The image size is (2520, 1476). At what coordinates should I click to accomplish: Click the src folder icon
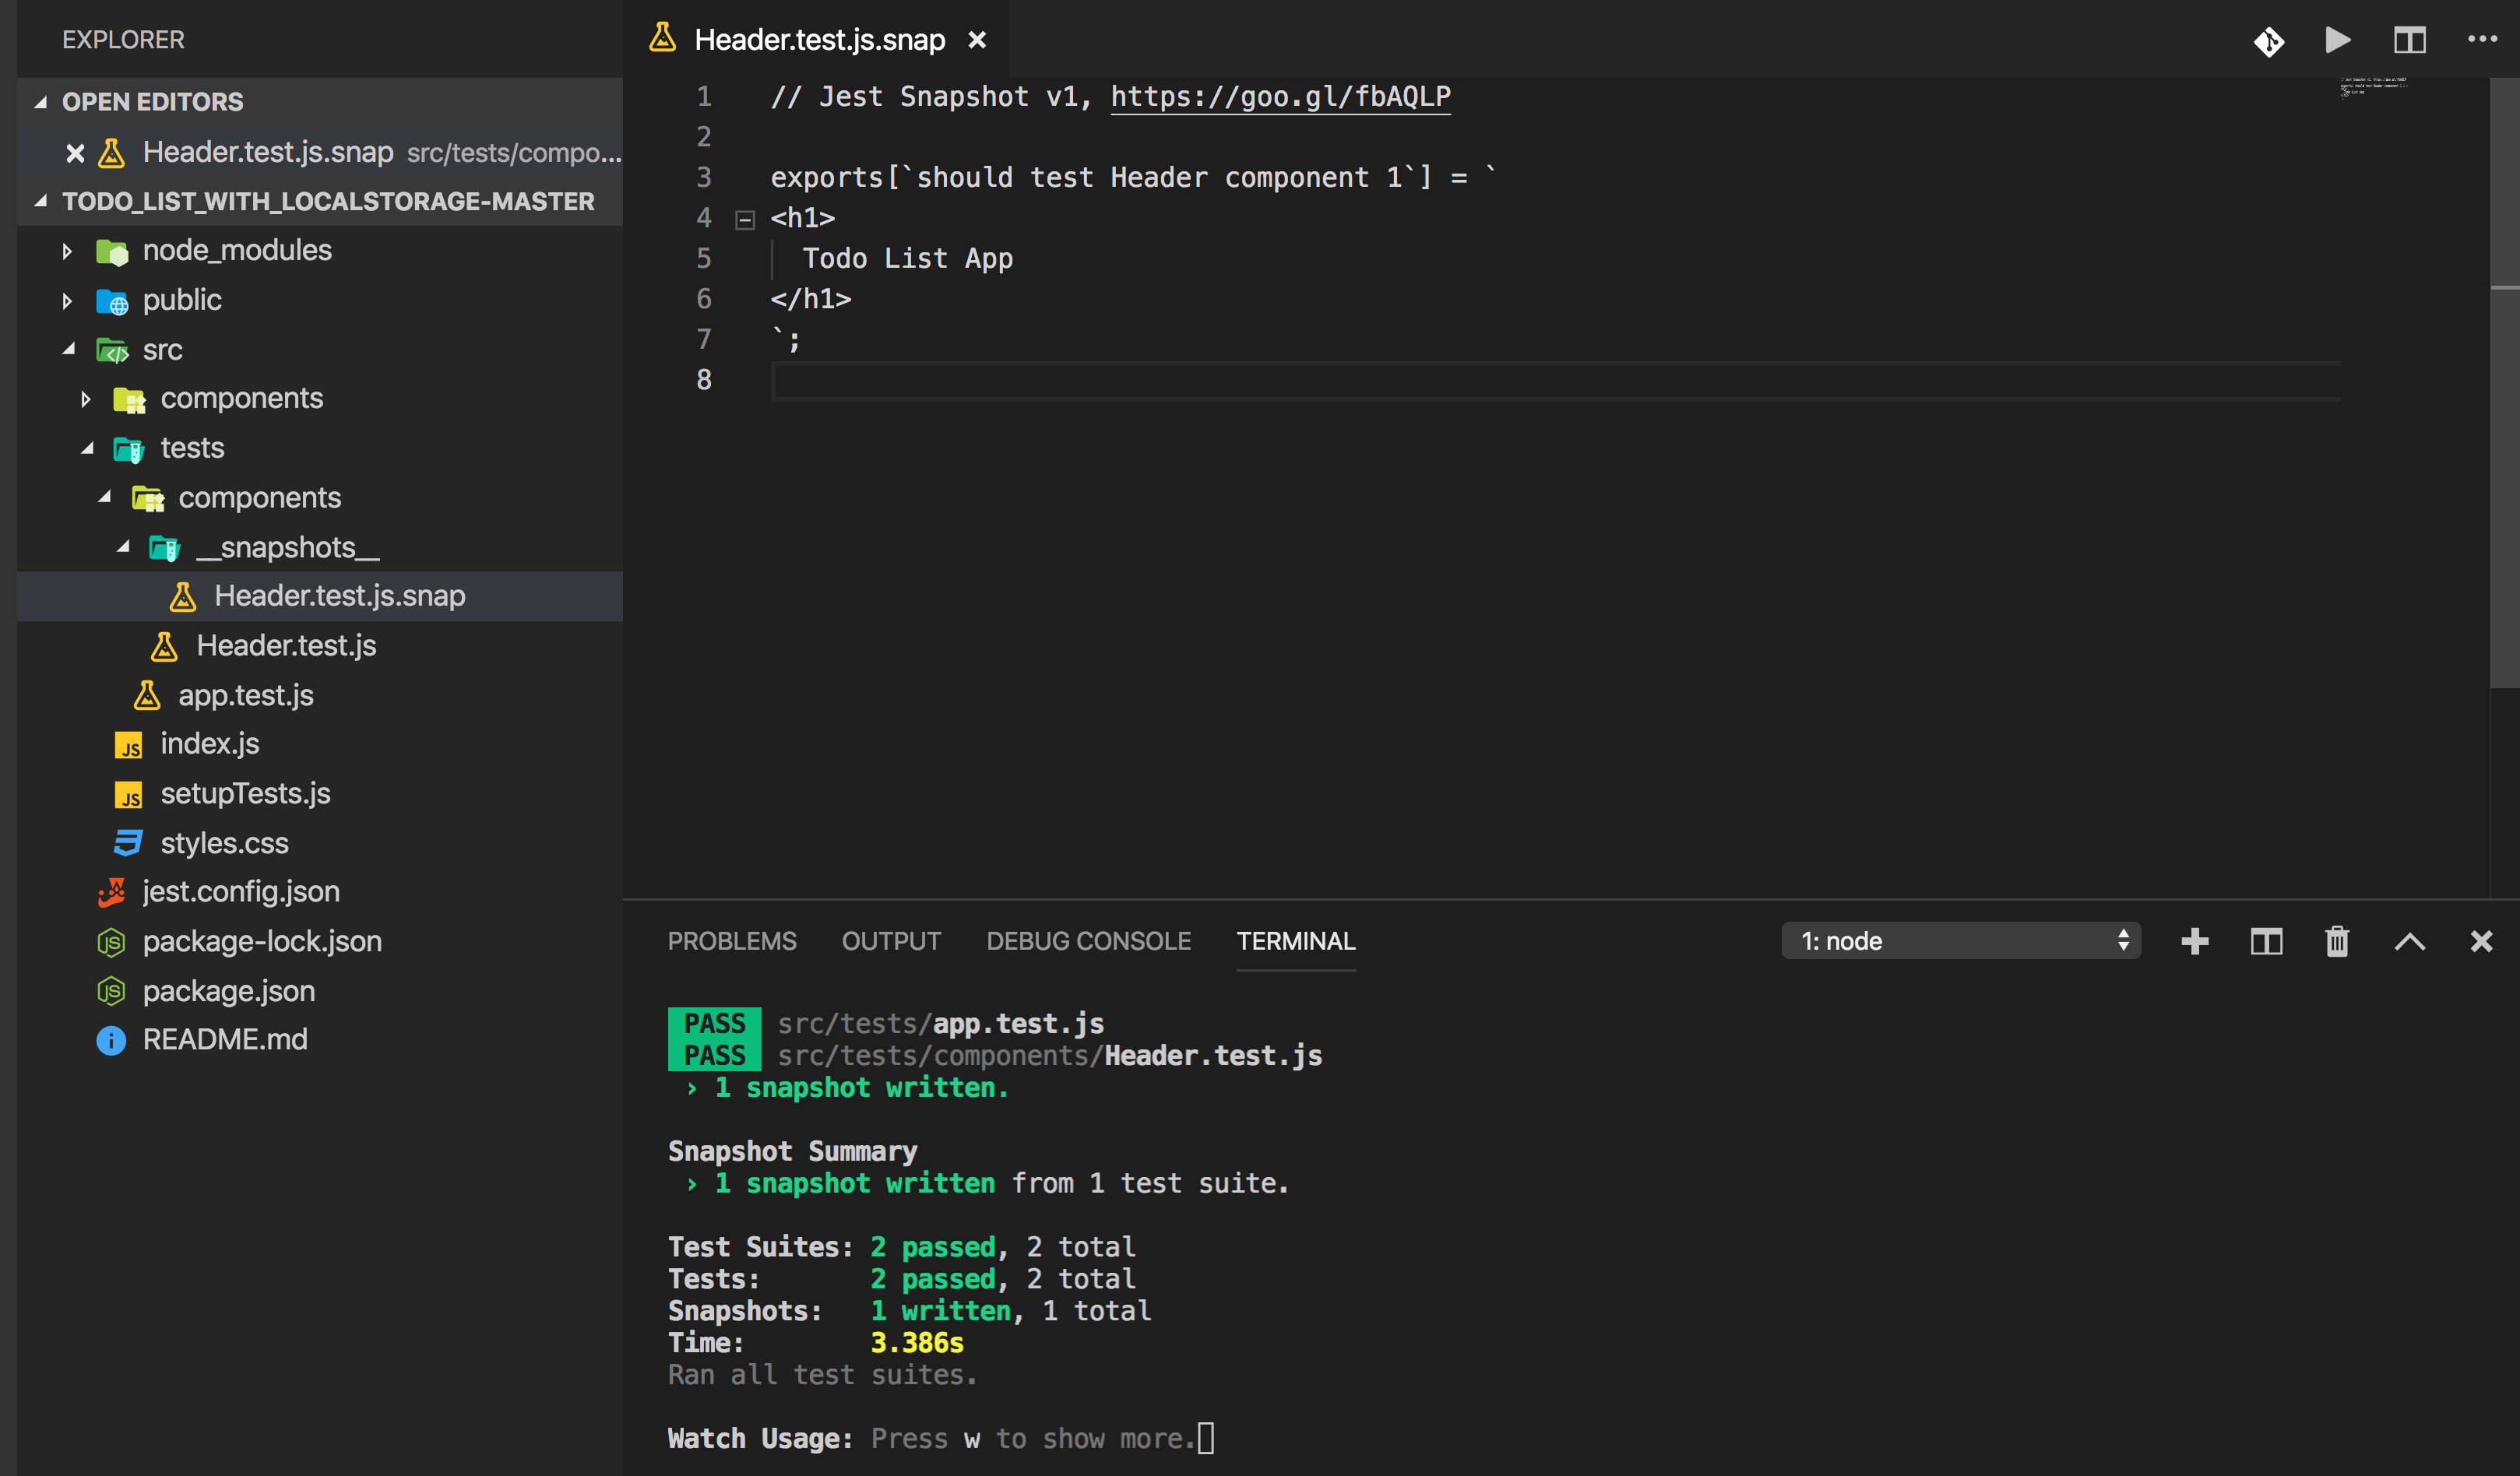(x=112, y=351)
